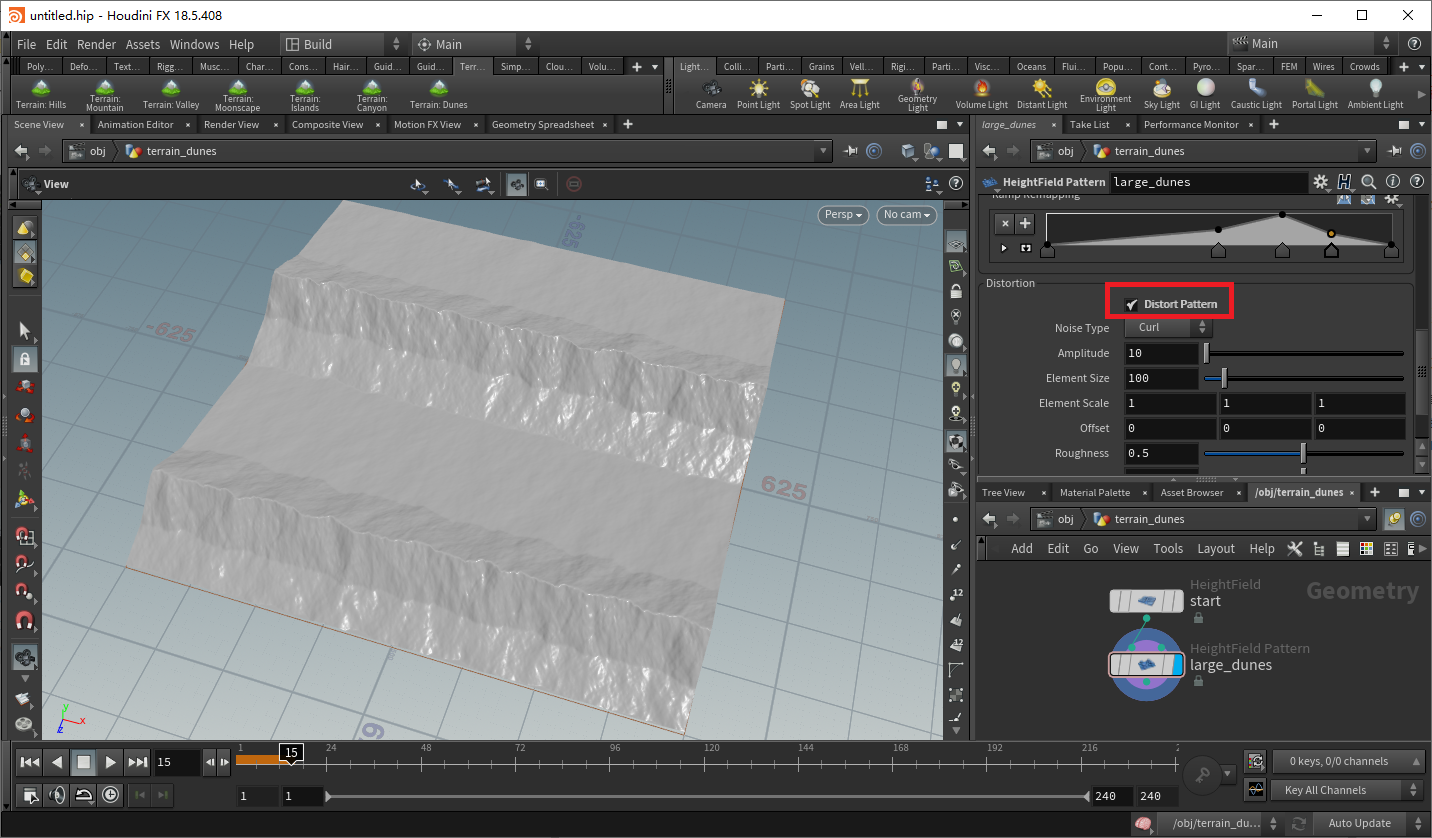The width and height of the screenshot is (1432, 838).
Task: Add a Caustic Light from the shelf
Action: click(1256, 95)
